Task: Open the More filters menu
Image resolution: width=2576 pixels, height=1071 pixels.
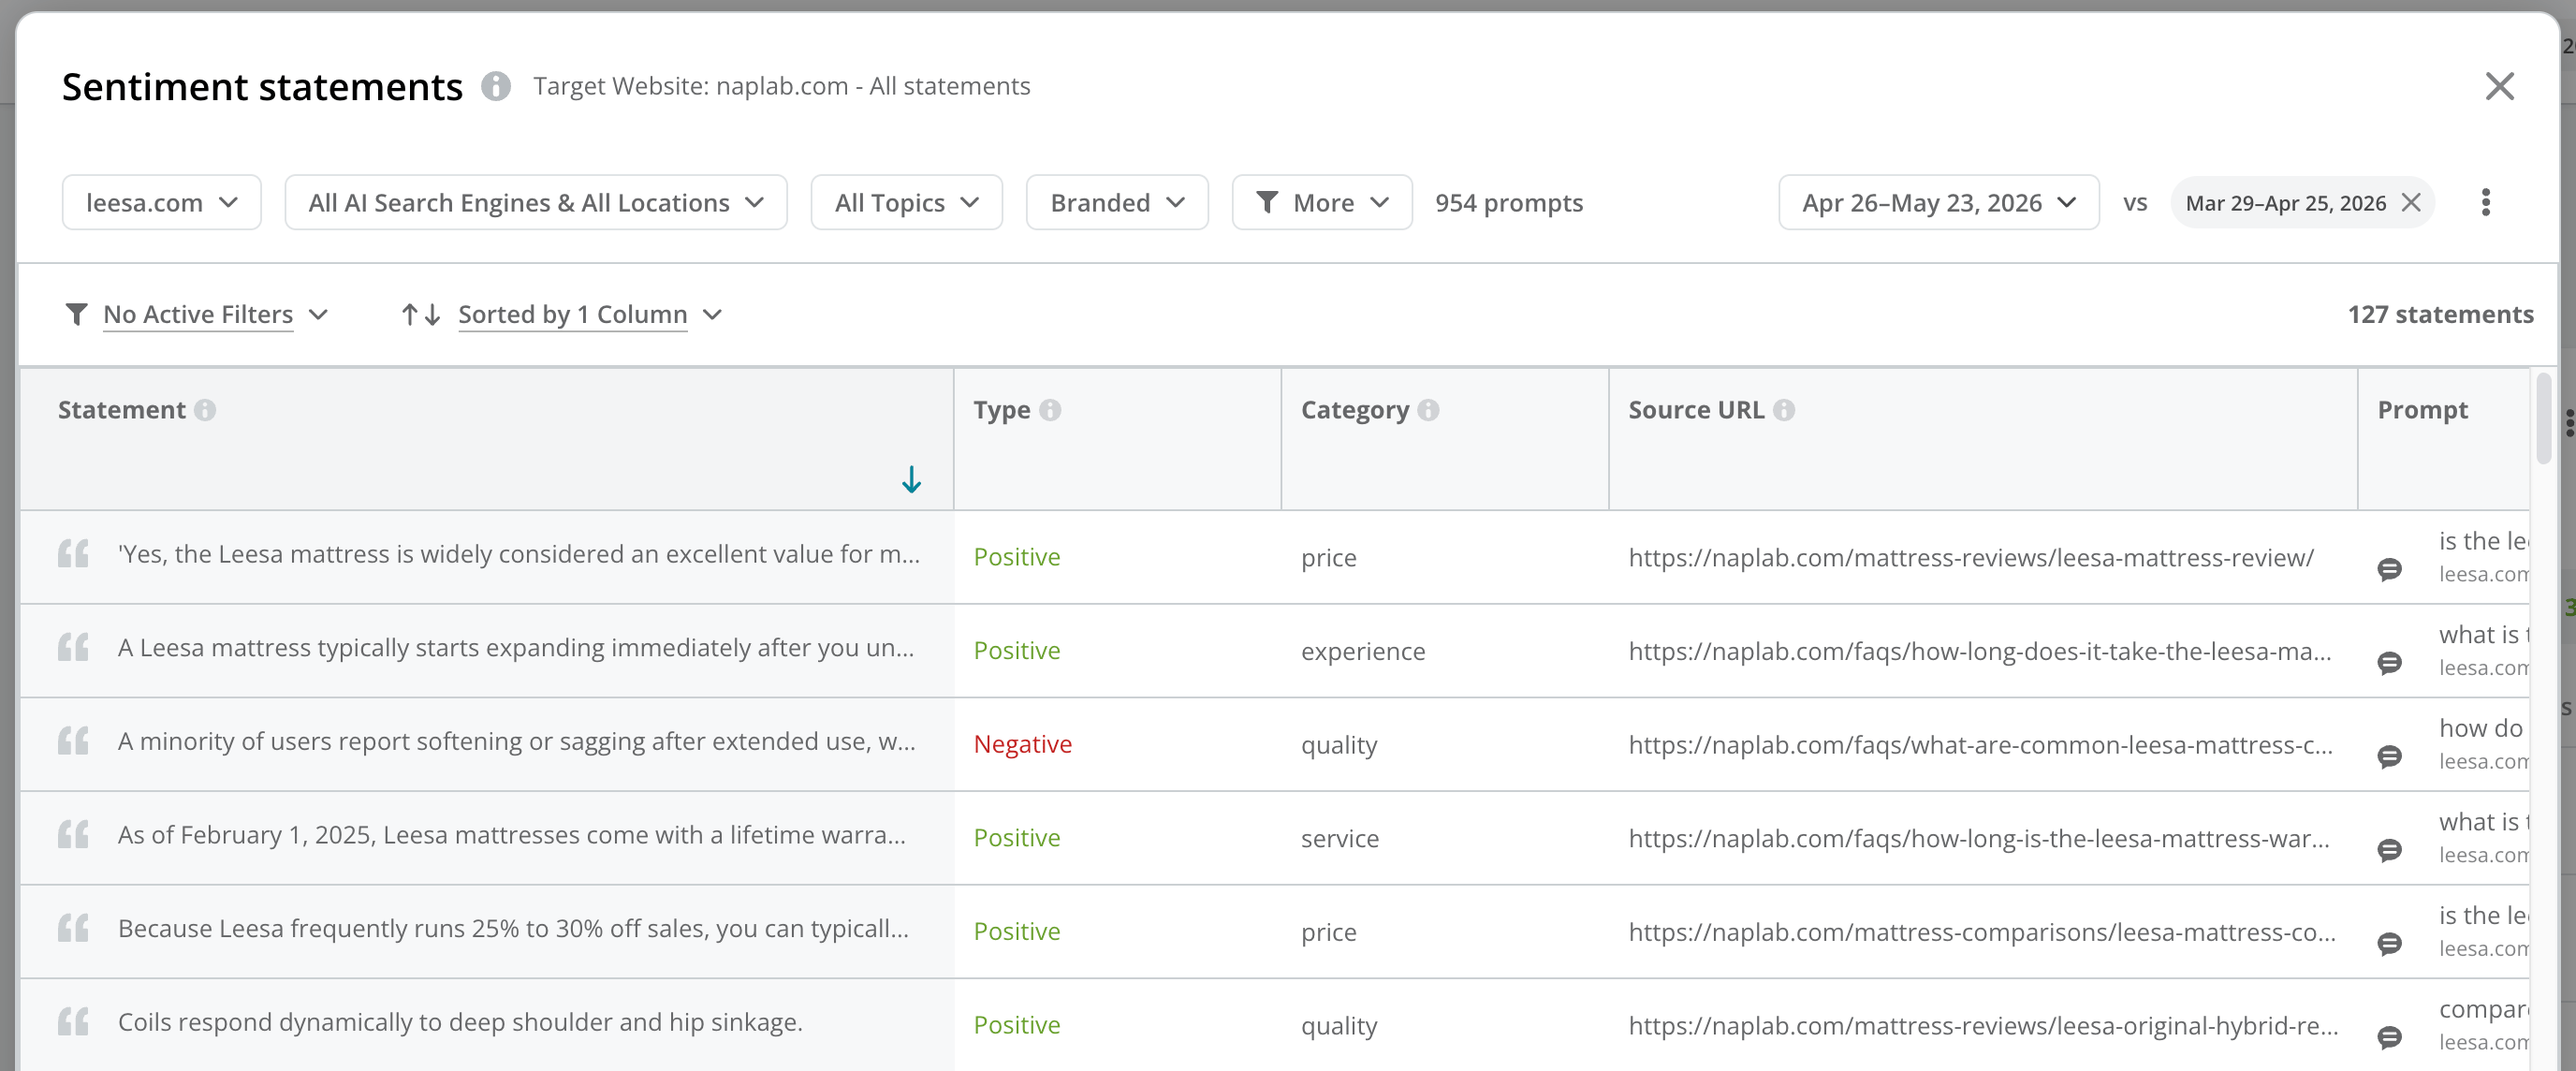Action: [1321, 203]
